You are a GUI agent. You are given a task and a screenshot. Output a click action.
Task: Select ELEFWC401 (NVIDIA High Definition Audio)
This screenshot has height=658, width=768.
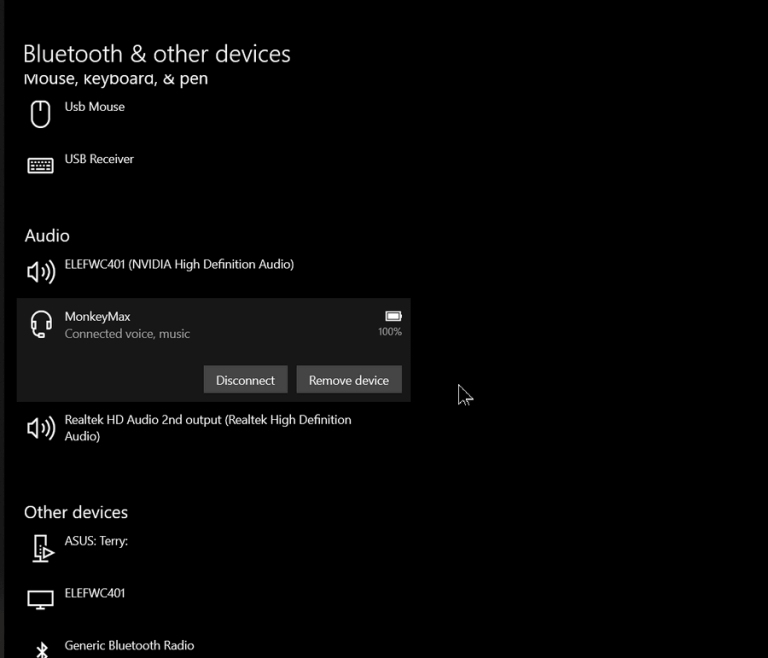(x=179, y=265)
